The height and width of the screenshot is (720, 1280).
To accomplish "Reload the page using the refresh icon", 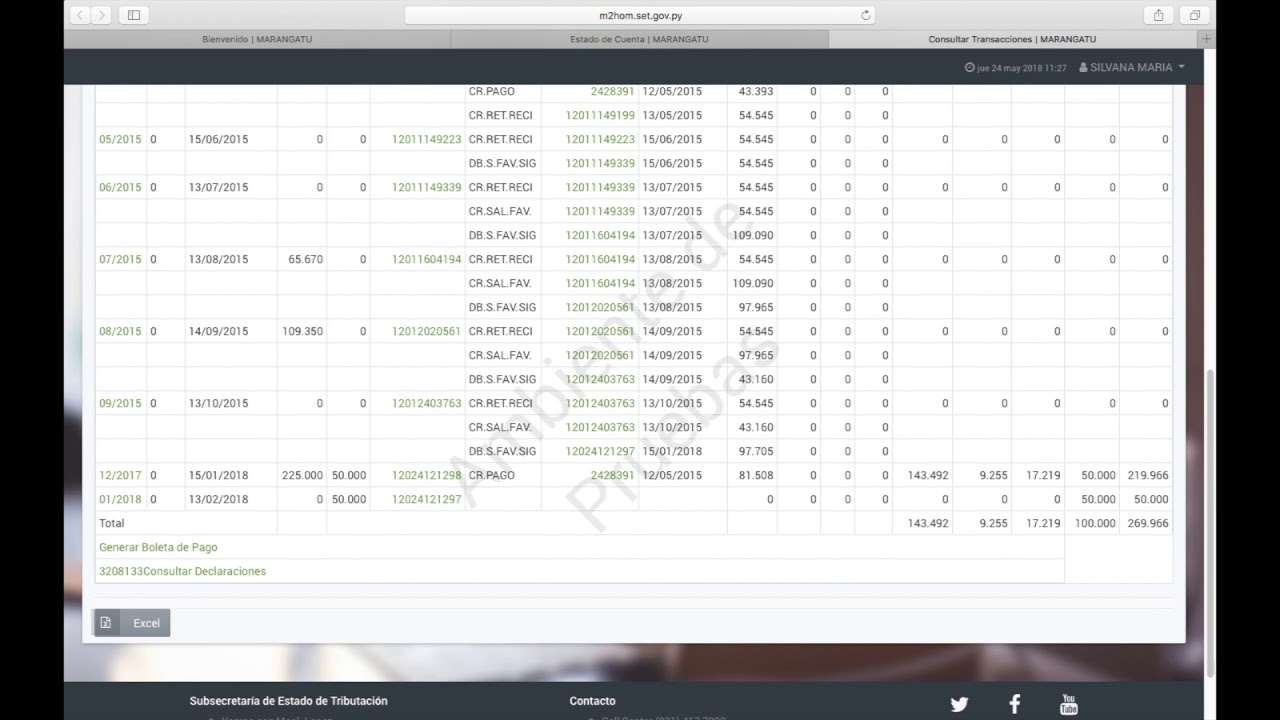I will pyautogui.click(x=866, y=15).
